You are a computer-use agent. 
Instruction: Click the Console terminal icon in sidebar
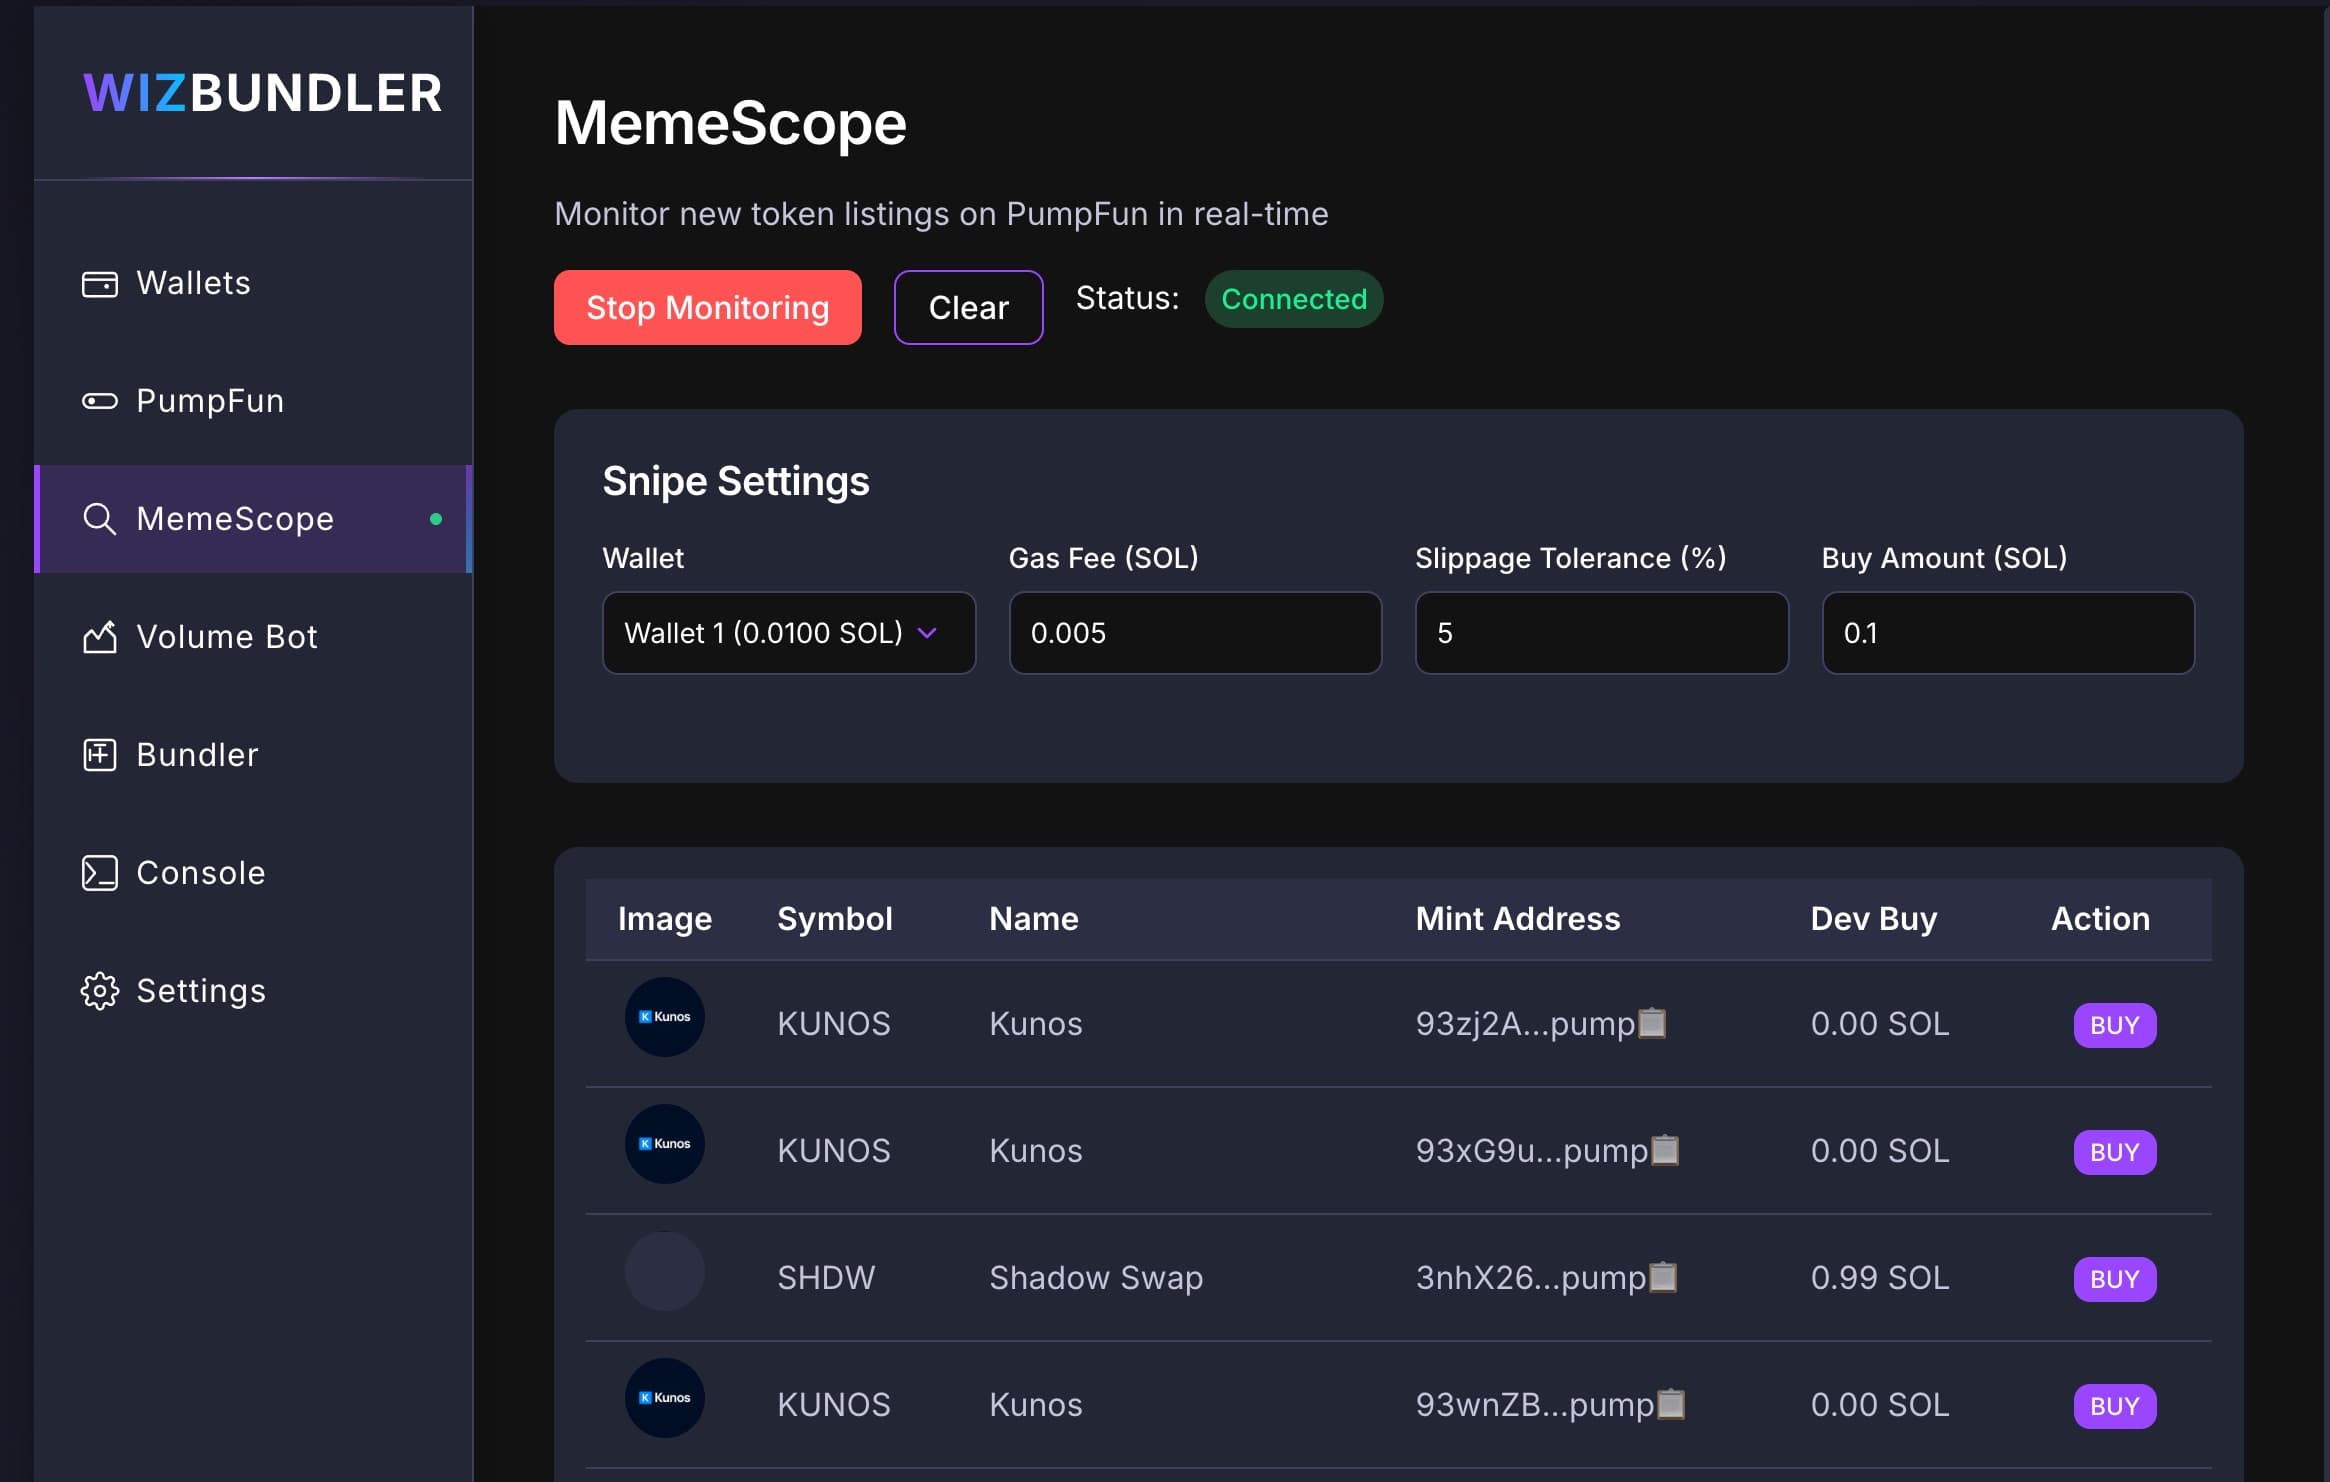coord(99,873)
